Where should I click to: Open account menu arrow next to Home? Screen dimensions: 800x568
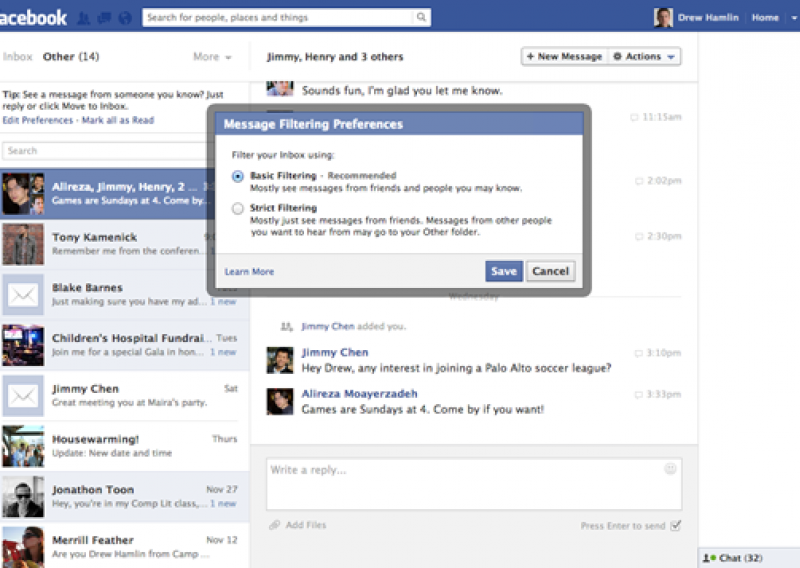point(794,17)
